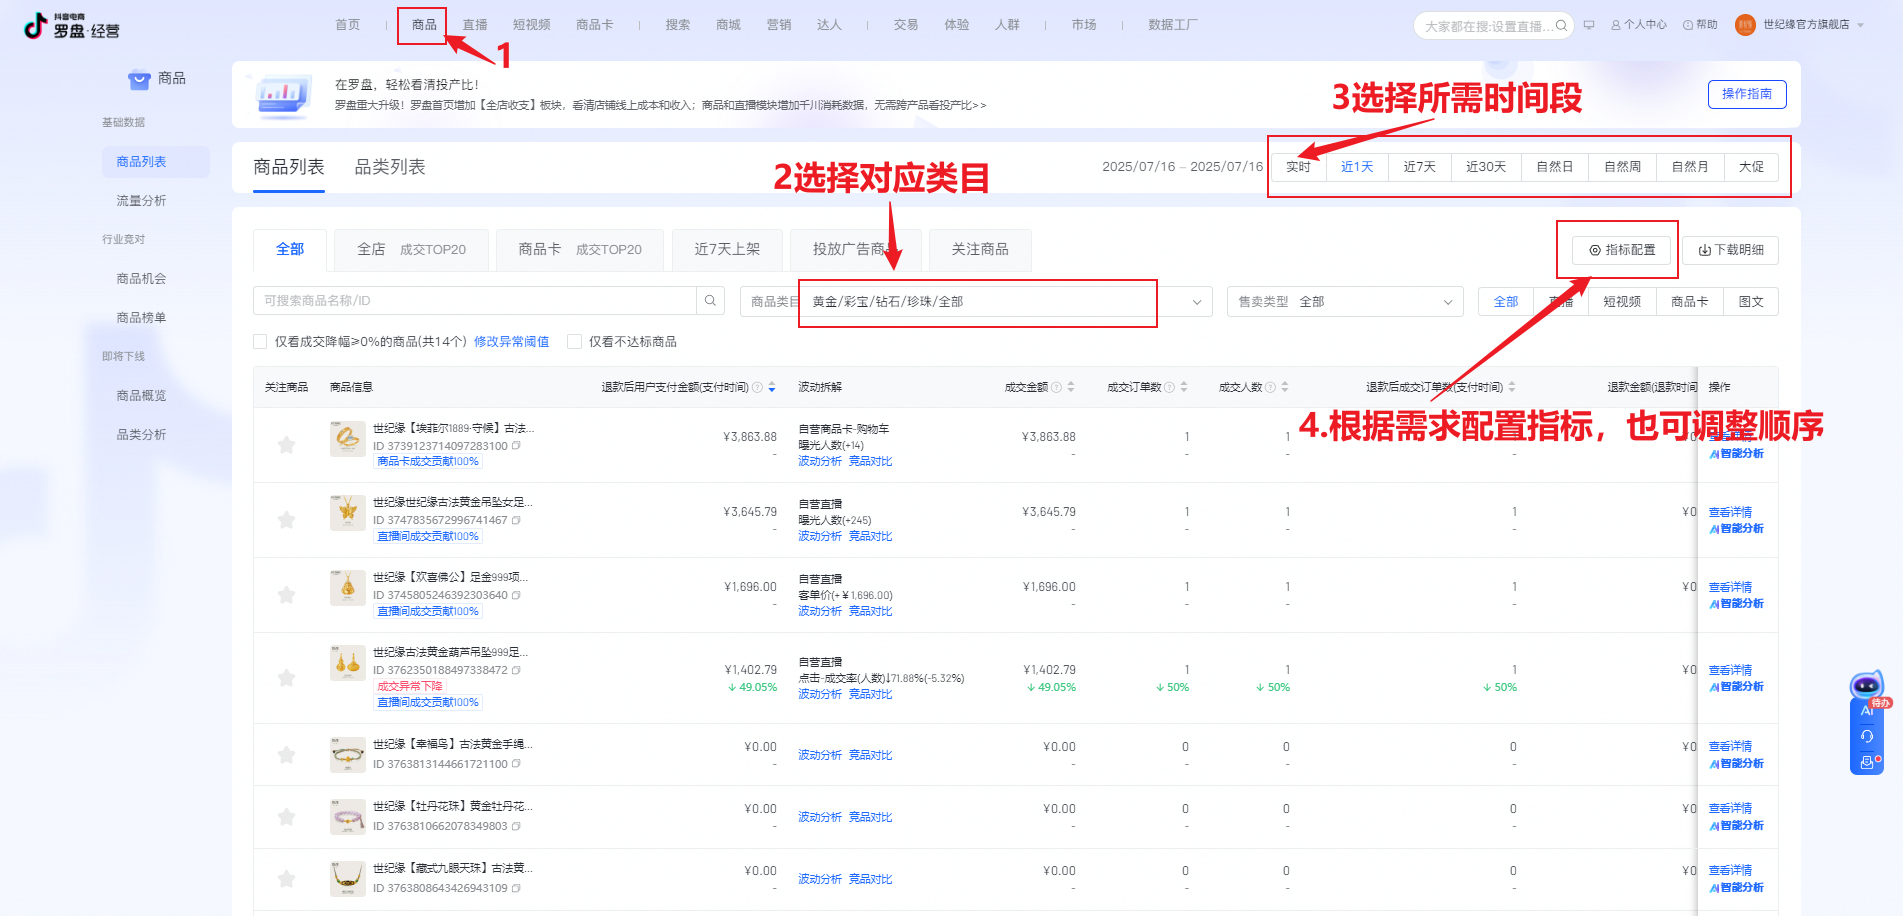Open 指标配置 metric settings
This screenshot has height=916, width=1903.
click(x=1622, y=250)
